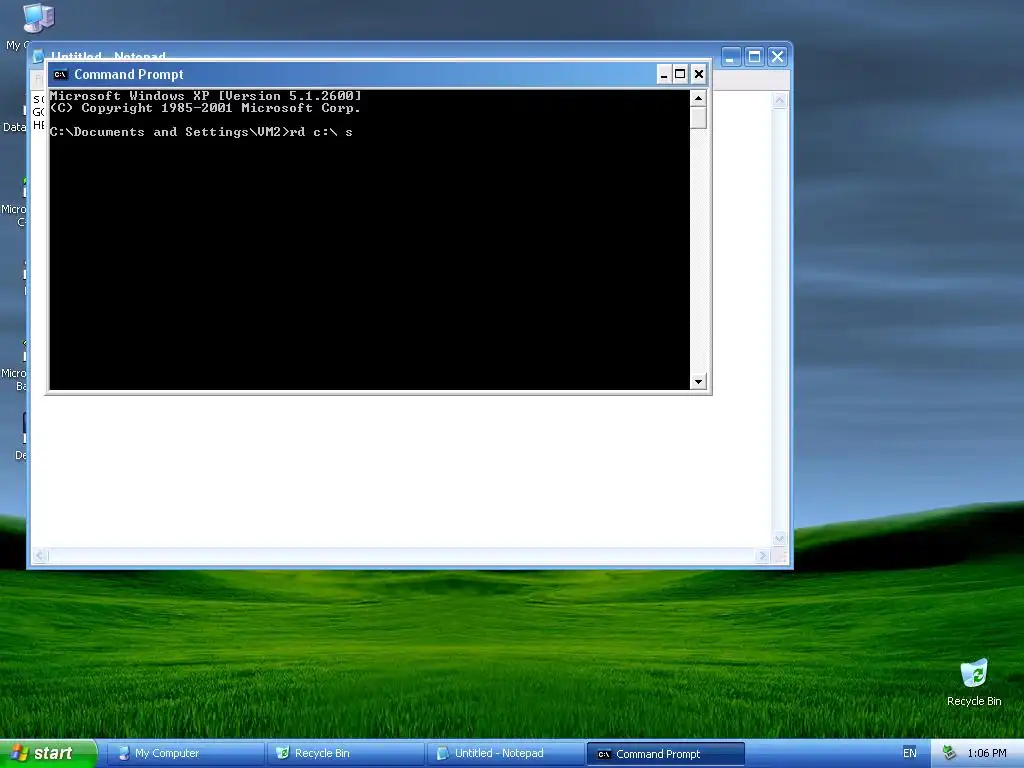Click the EN language indicator

point(909,754)
